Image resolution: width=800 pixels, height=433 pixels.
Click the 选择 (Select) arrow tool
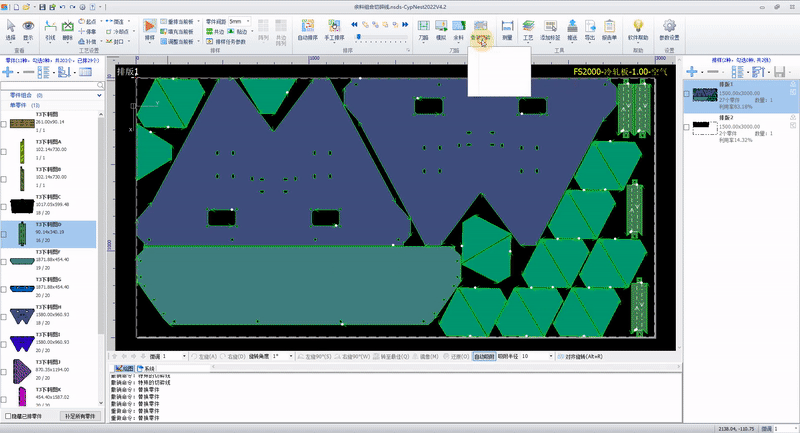10,25
